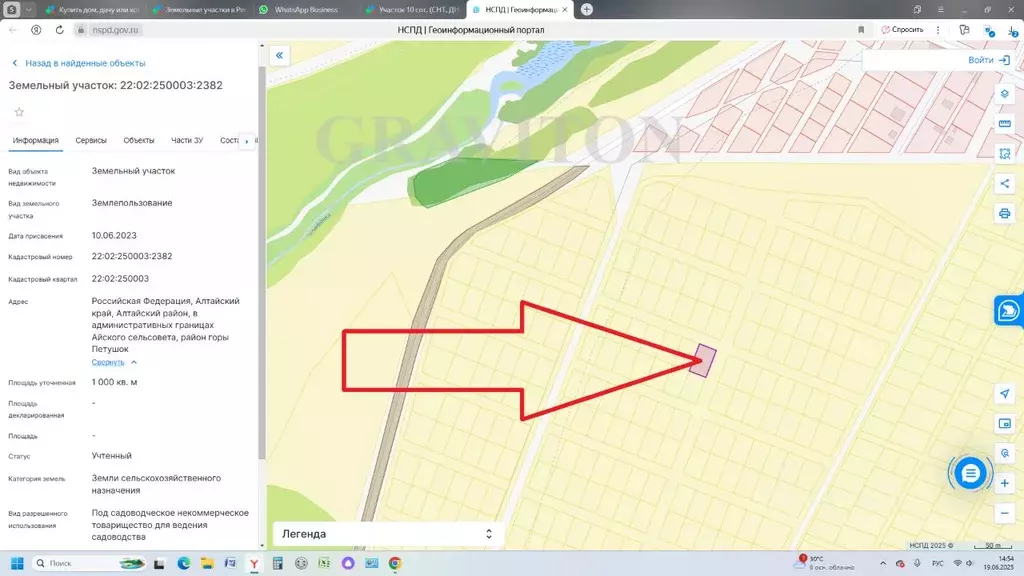Image resolution: width=1024 pixels, height=576 pixels.
Task: Click the area value 1 000 кв. м
Action: 114,382
